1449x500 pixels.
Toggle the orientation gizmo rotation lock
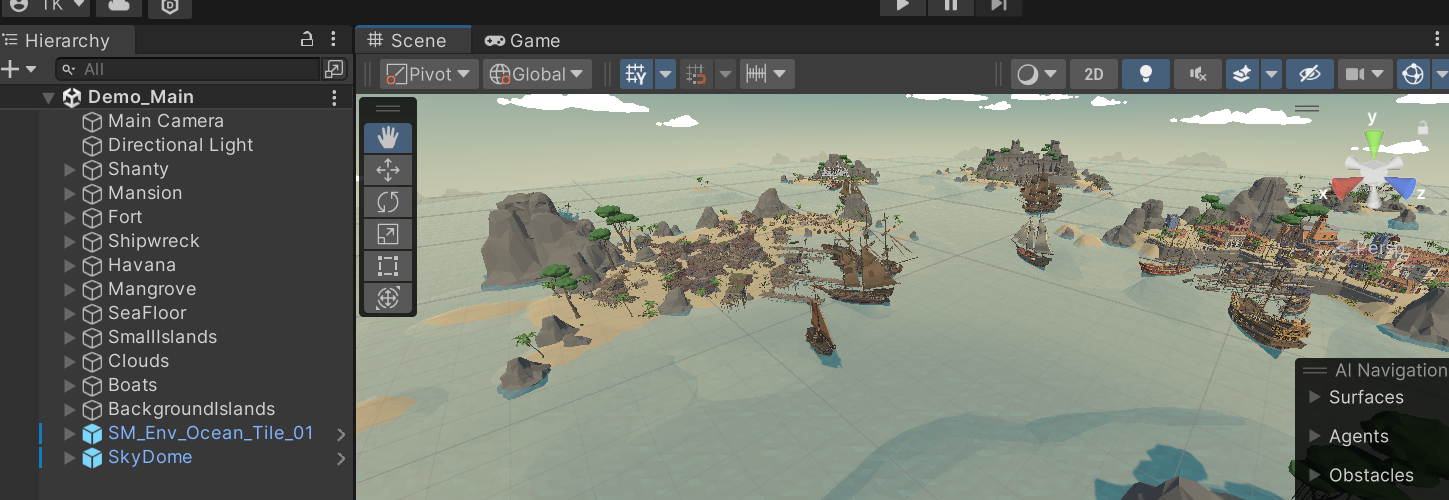pos(1423,128)
